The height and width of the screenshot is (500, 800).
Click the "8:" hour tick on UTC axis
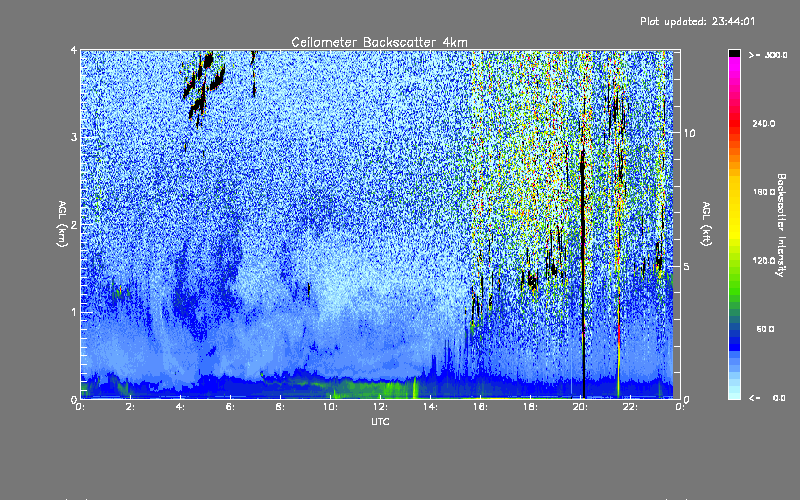coord(280,407)
